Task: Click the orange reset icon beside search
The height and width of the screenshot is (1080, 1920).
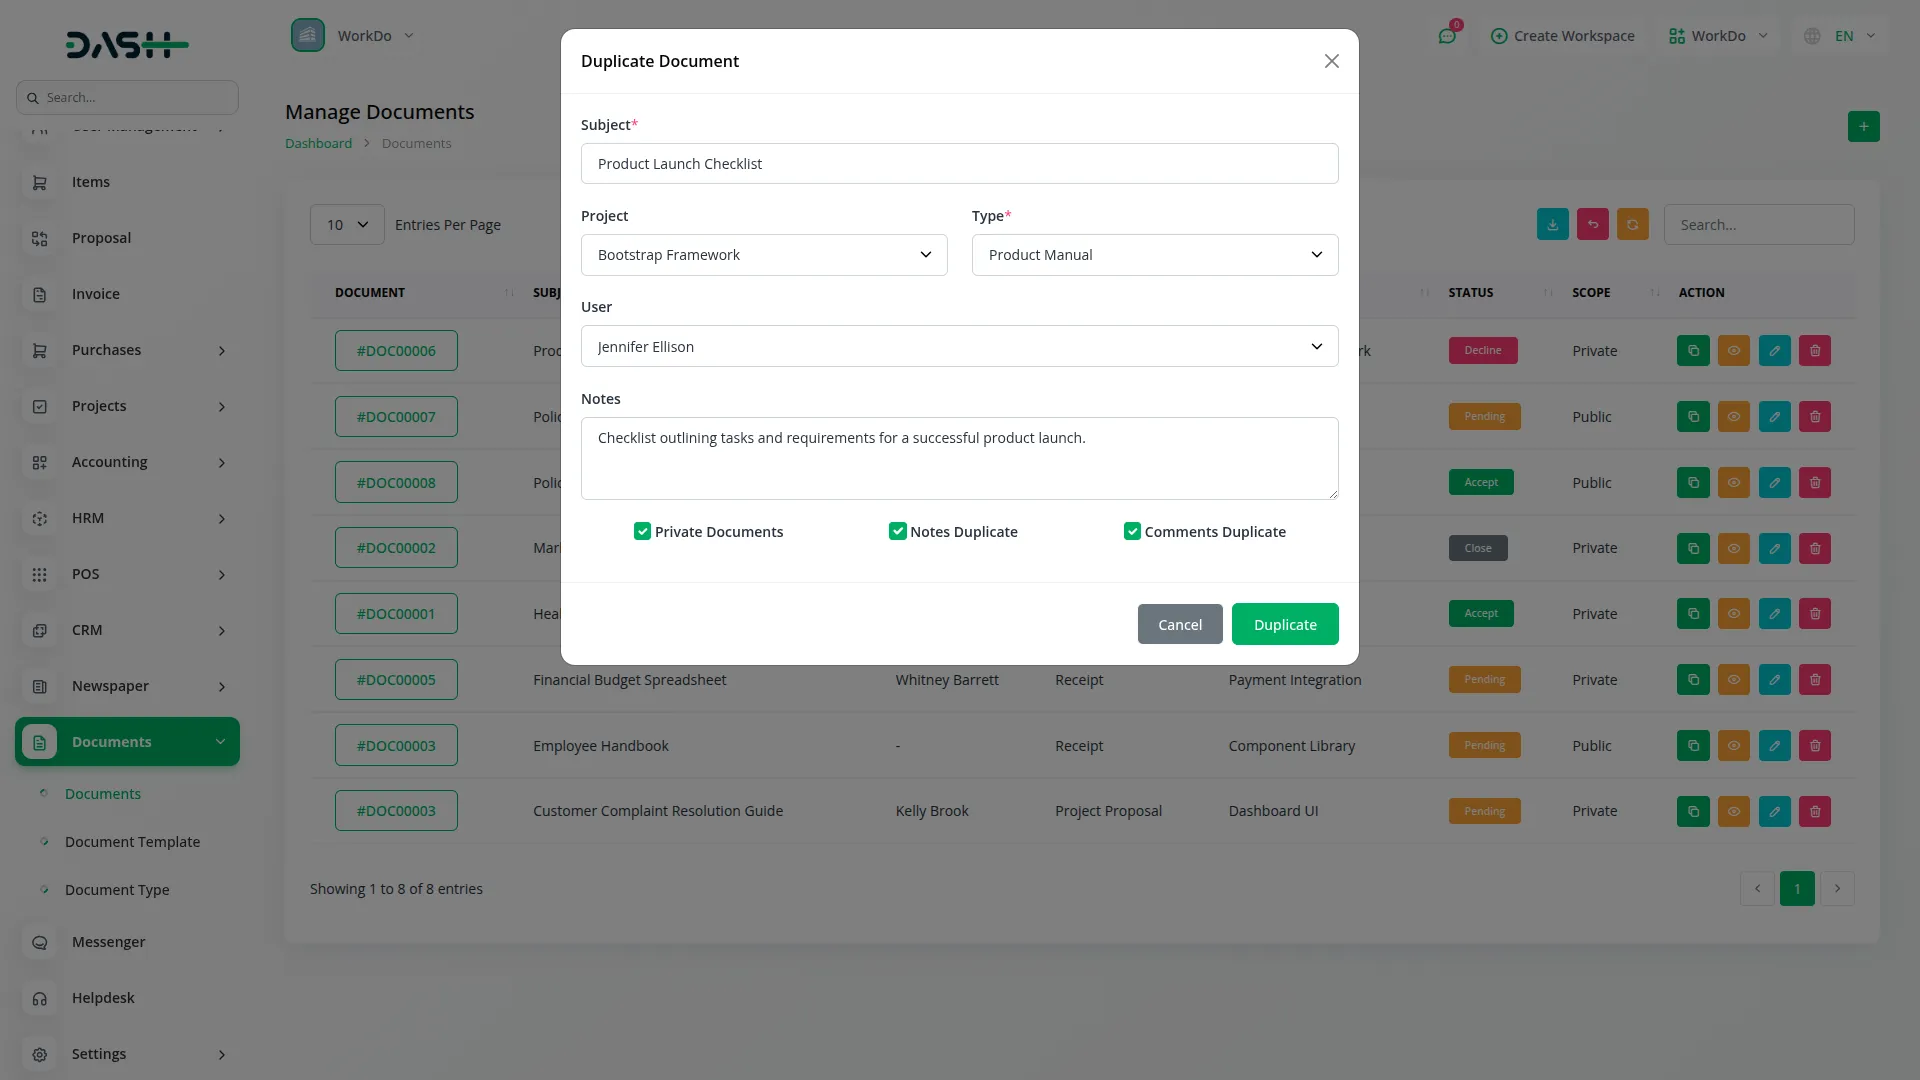Action: click(x=1632, y=225)
